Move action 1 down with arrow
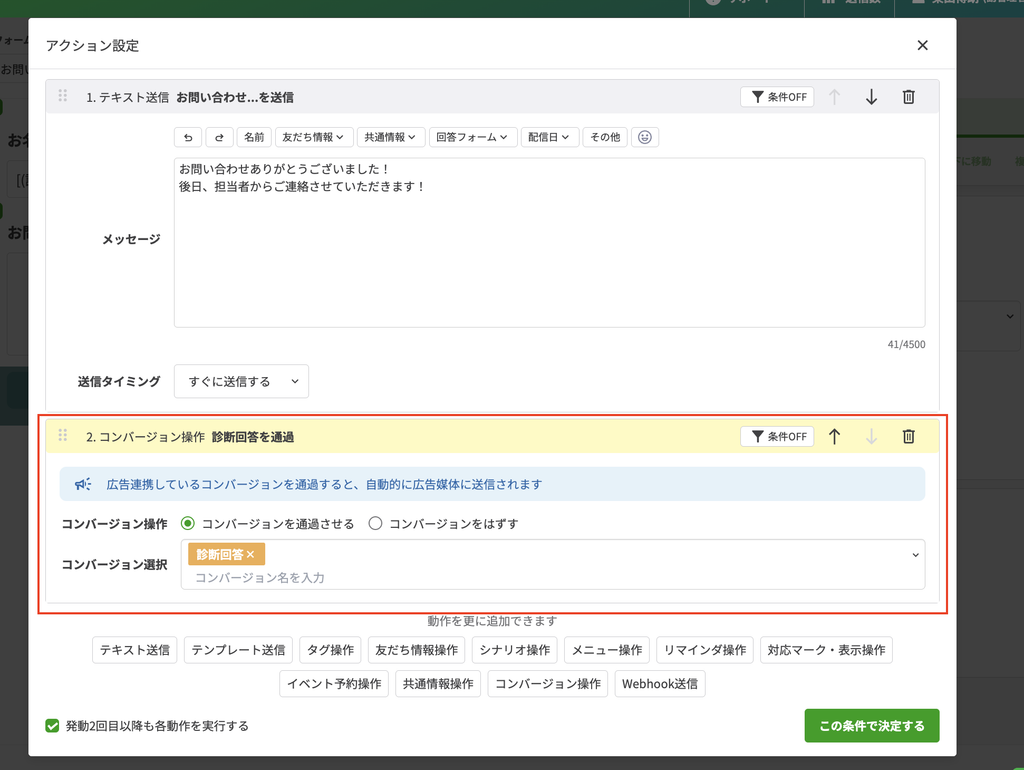 (871, 97)
